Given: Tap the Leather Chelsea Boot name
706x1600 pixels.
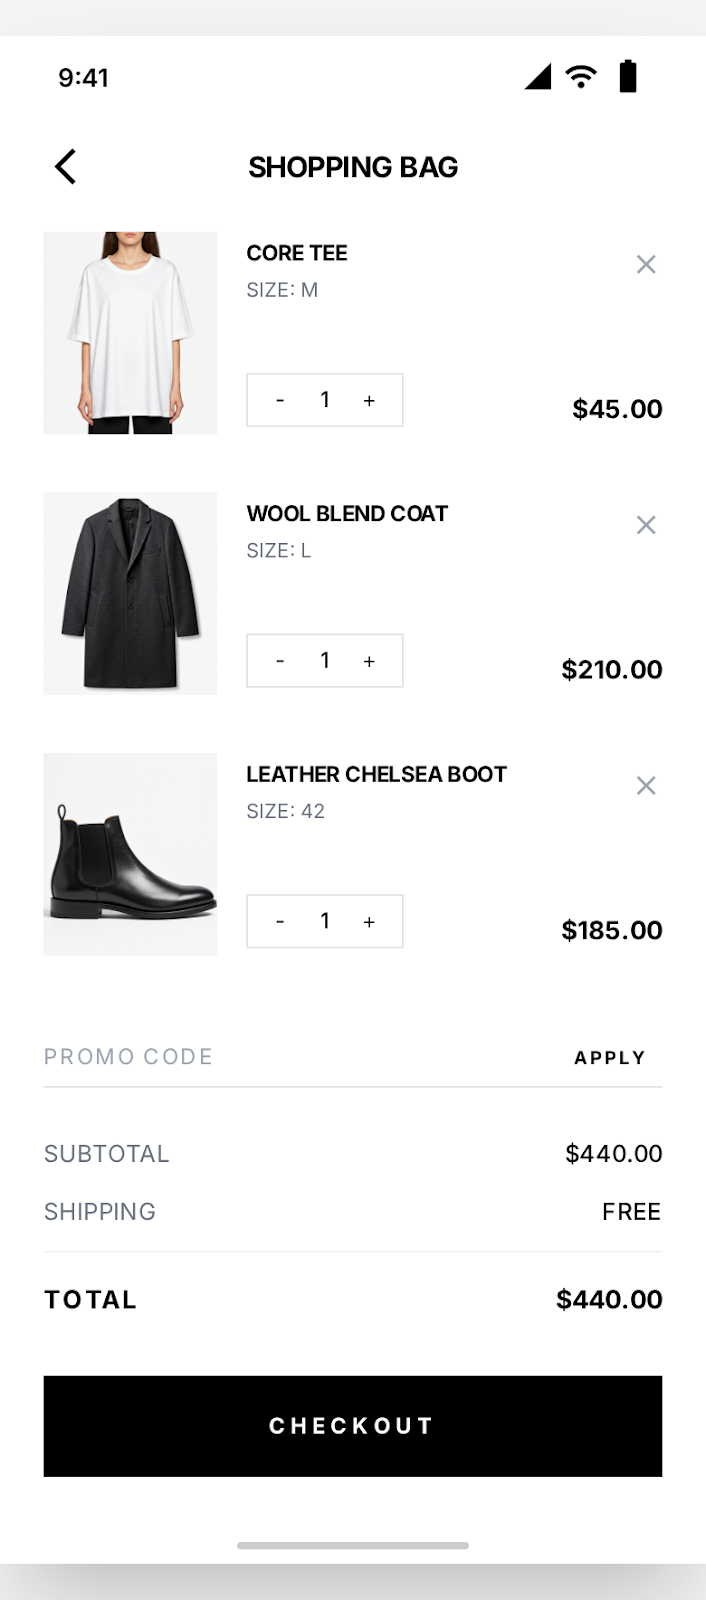Looking at the screenshot, I should pos(376,774).
